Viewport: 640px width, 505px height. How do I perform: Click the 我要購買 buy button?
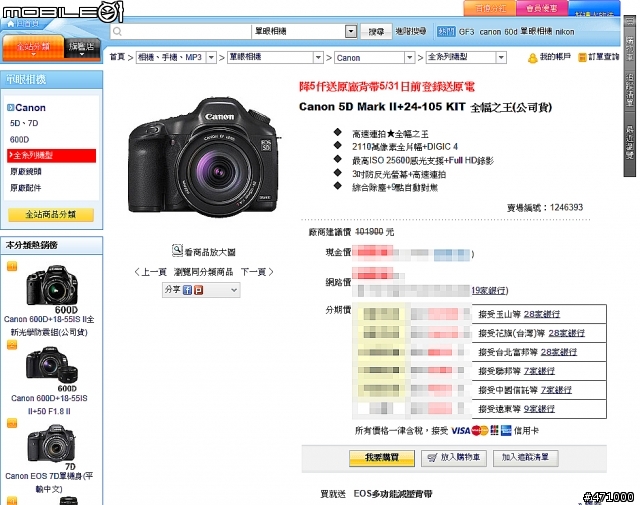point(382,458)
